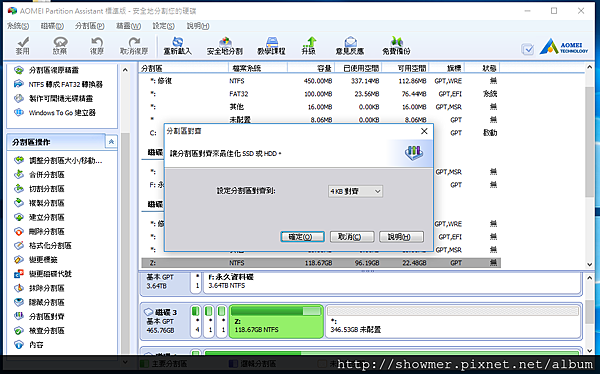The width and height of the screenshot is (600, 374).
Task: Open the 磁碟(D) menu
Action: coord(52,26)
